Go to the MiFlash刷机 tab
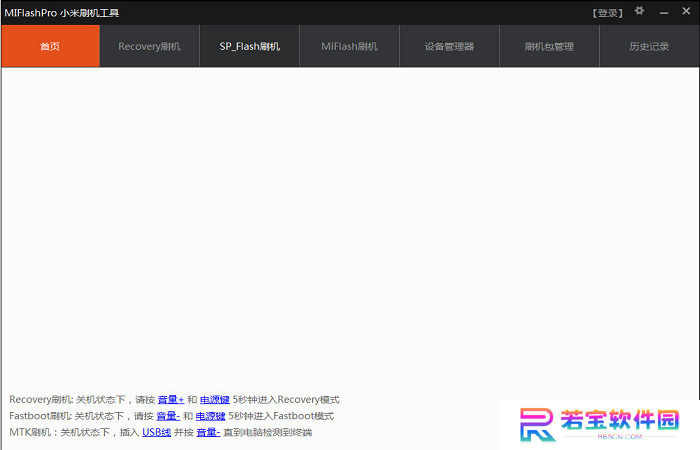This screenshot has height=450, width=700. (350, 46)
